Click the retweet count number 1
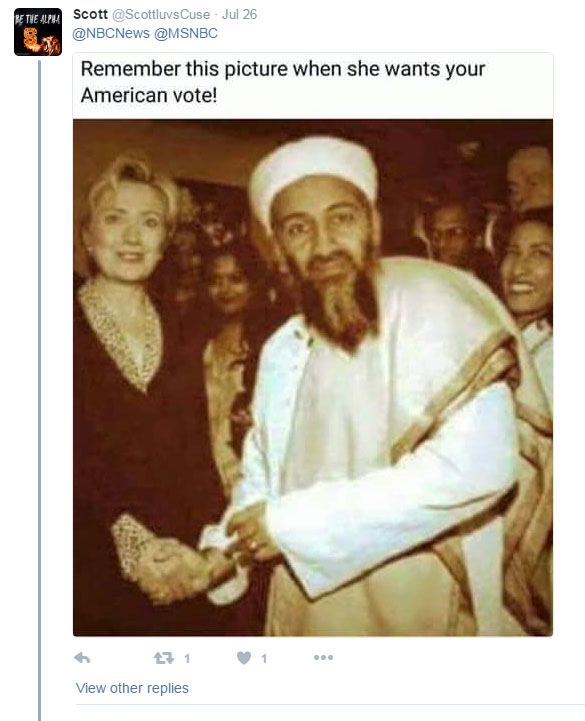 click(187, 659)
